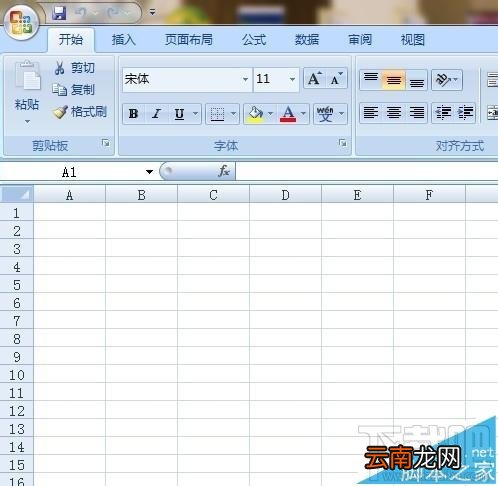Expand the font size dropdown arrow

pos(292,80)
